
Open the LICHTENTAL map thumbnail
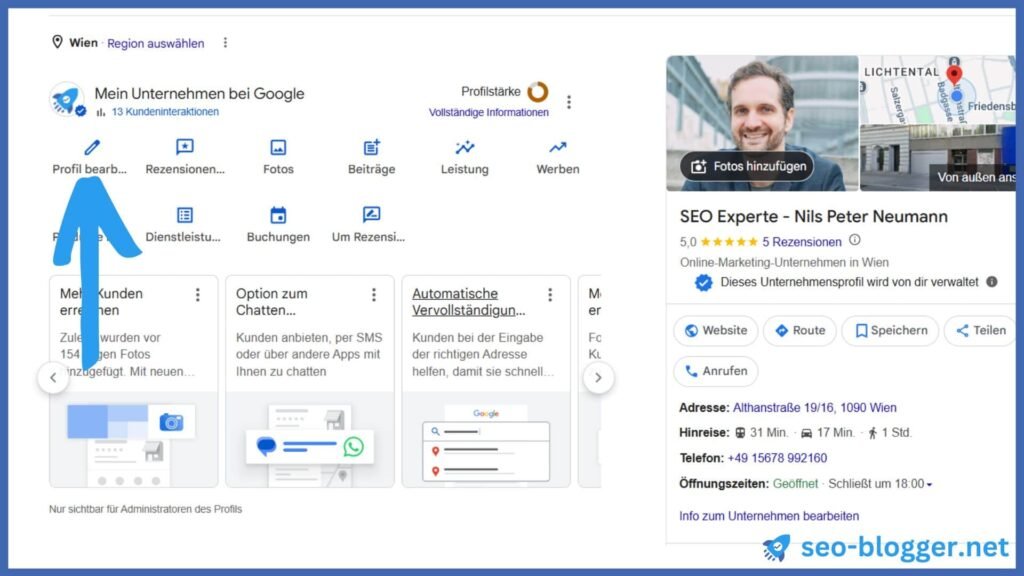click(938, 90)
